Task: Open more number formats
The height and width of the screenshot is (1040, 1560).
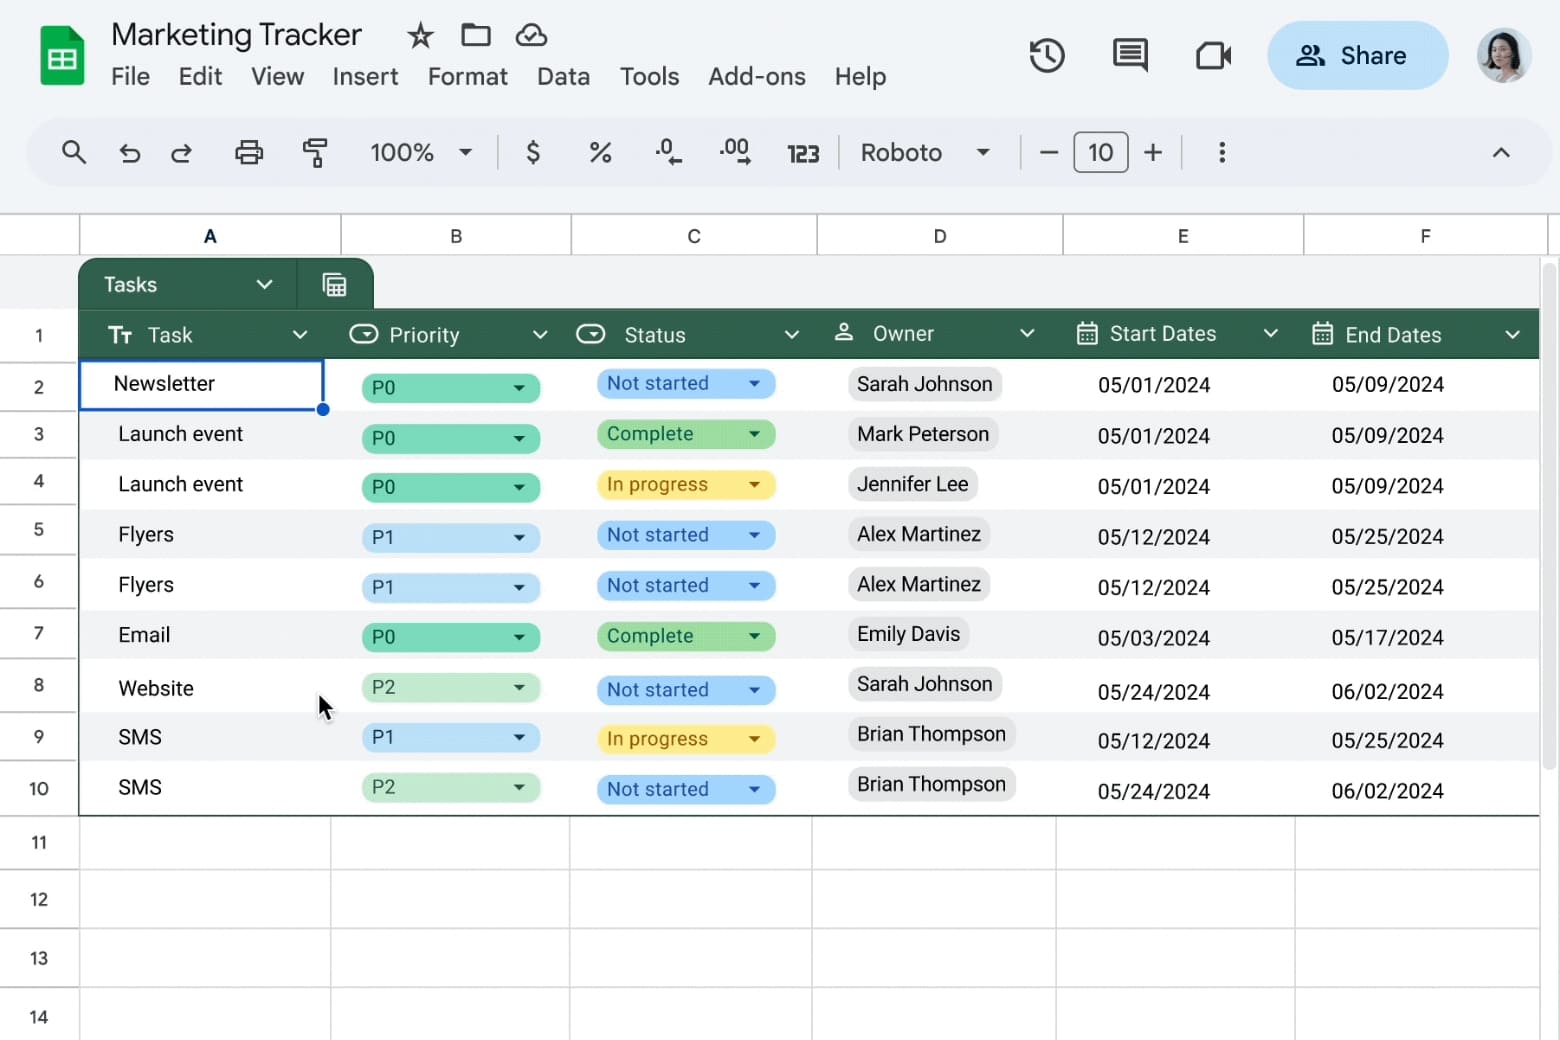Action: (803, 152)
